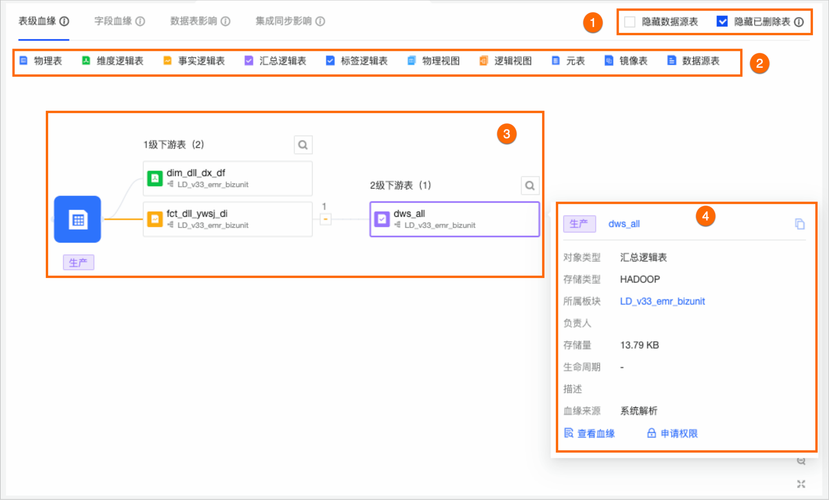Image resolution: width=829 pixels, height=500 pixels.
Task: Click 申请权限 to request permission
Action: coord(672,434)
